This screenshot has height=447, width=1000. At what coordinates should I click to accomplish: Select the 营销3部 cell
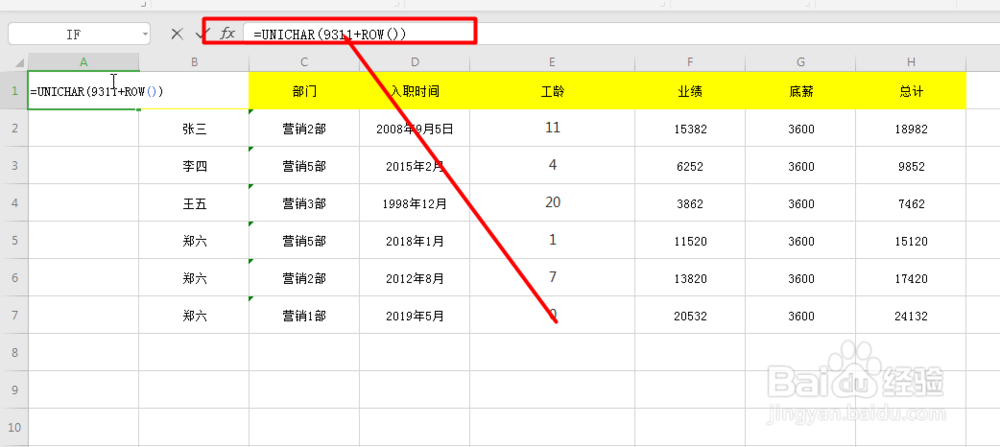[304, 203]
